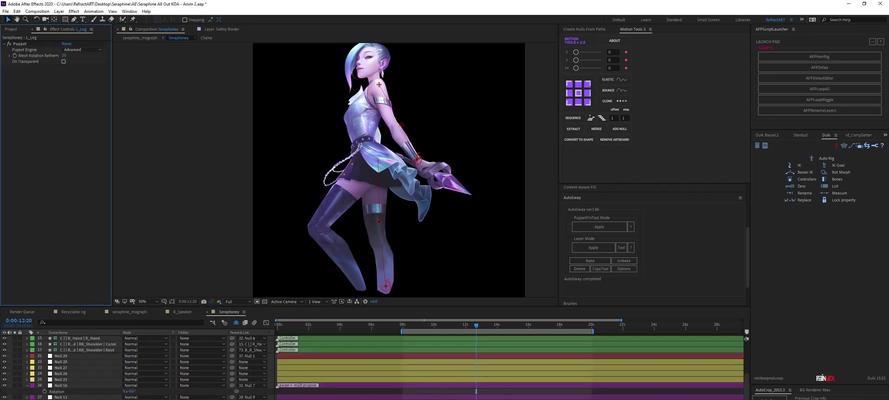Click the Duik Lock property icon
Image resolution: width=889 pixels, height=400 pixels.
tap(824, 200)
